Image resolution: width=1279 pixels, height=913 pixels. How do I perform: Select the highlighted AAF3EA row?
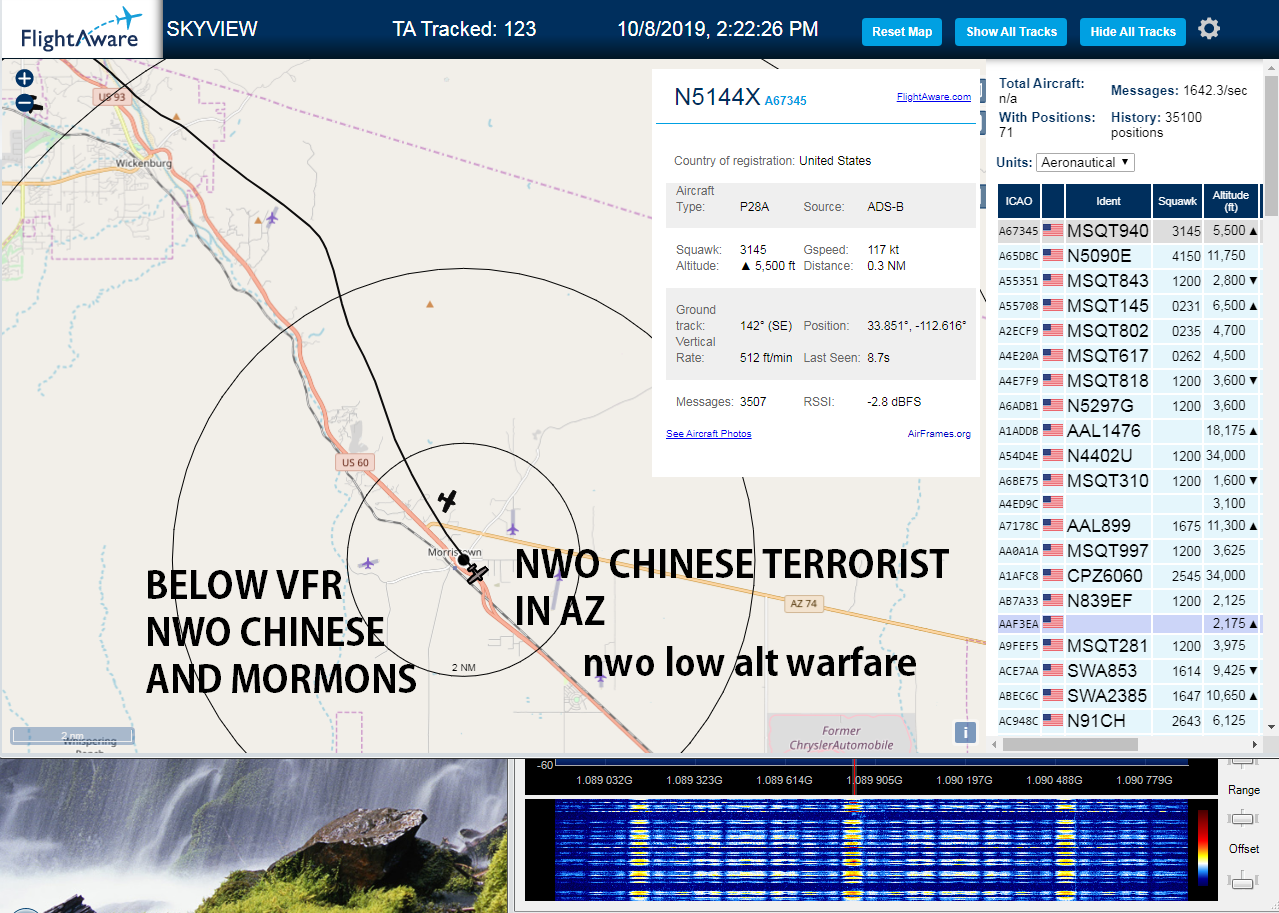tap(1128, 623)
